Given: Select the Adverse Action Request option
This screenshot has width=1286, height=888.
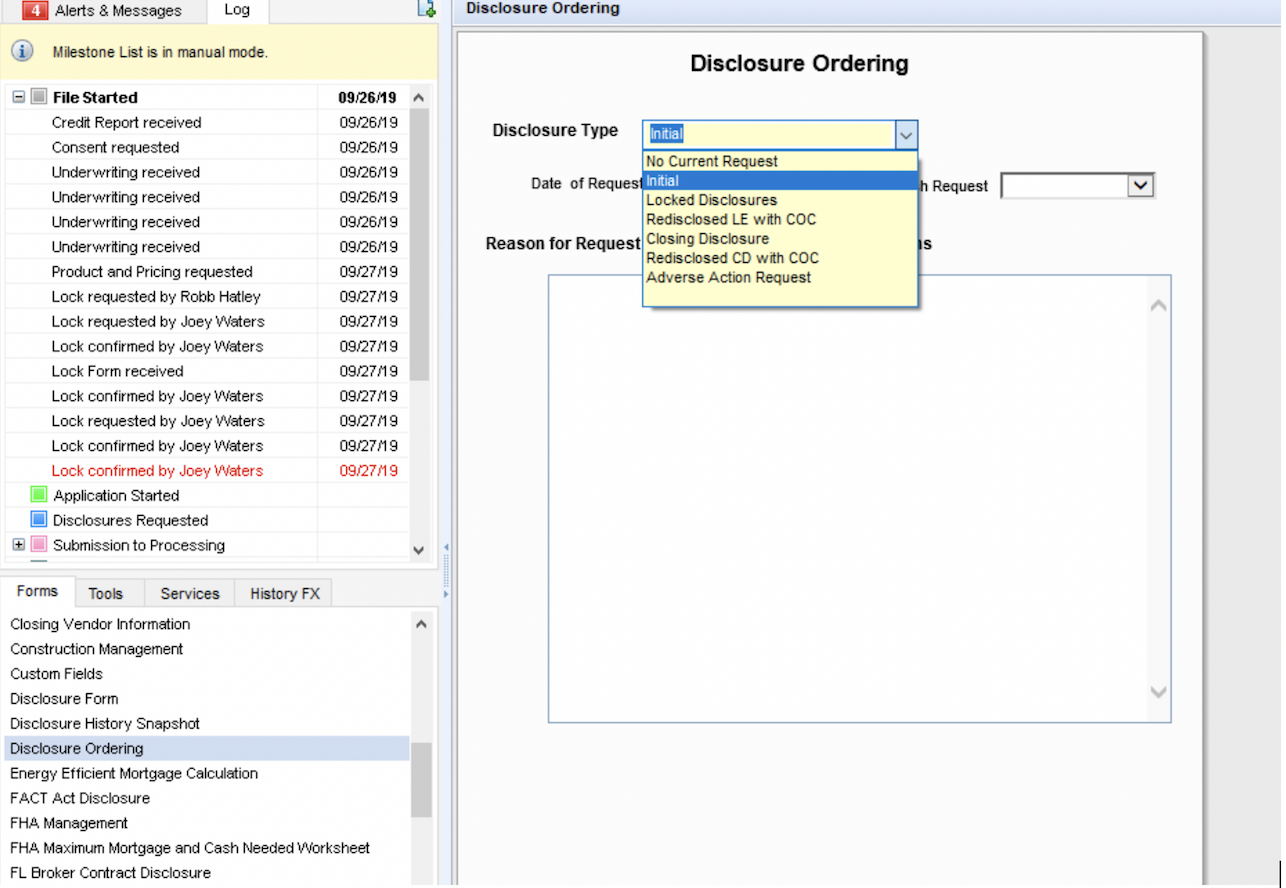Looking at the screenshot, I should pos(780,277).
